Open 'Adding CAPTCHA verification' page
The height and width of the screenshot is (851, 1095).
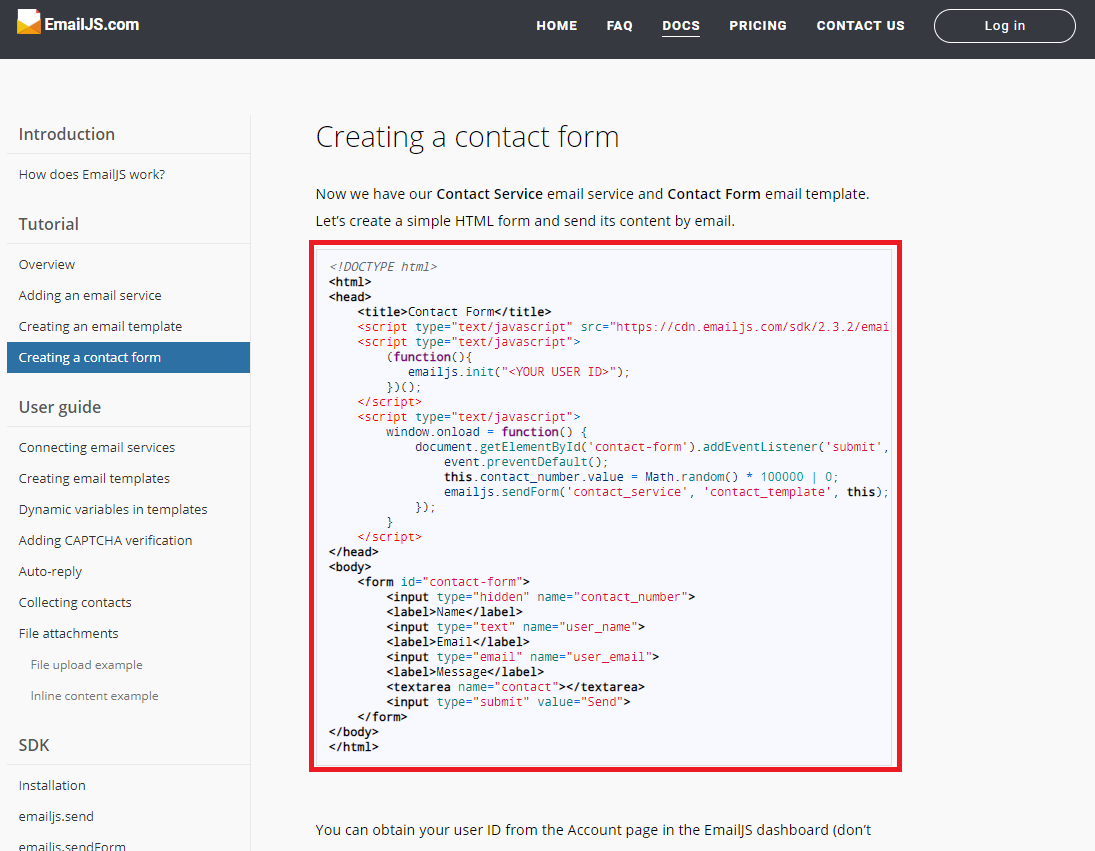[x=105, y=540]
